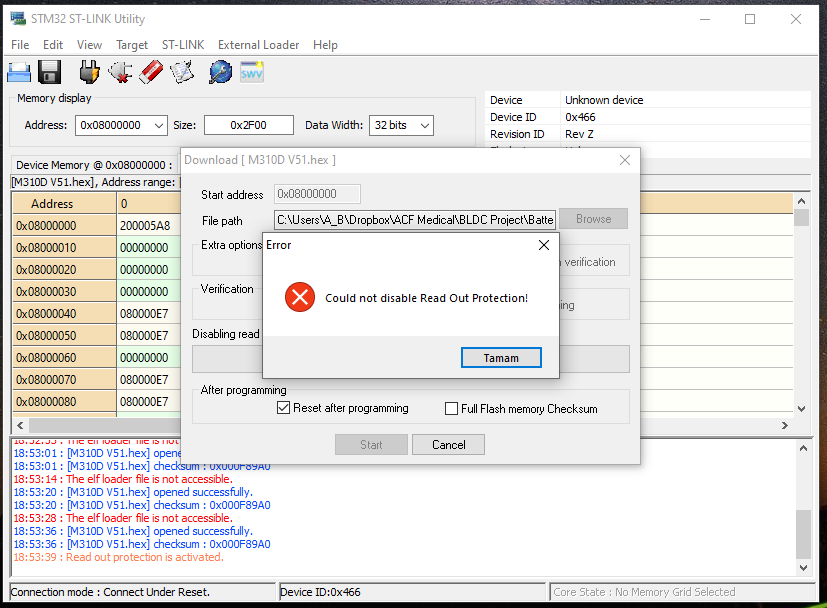Click the Revision ID value Rev Z
Image resolution: width=827 pixels, height=608 pixels.
579,134
